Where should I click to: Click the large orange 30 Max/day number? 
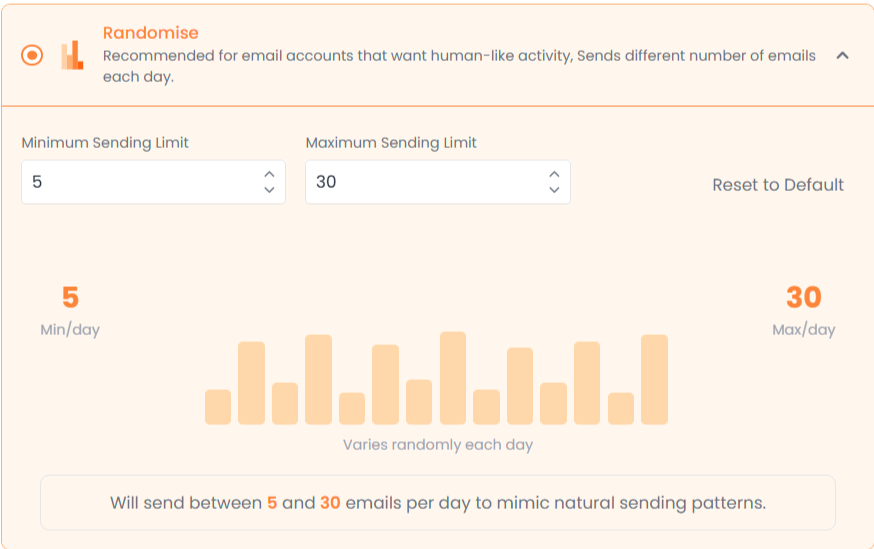[x=803, y=298]
